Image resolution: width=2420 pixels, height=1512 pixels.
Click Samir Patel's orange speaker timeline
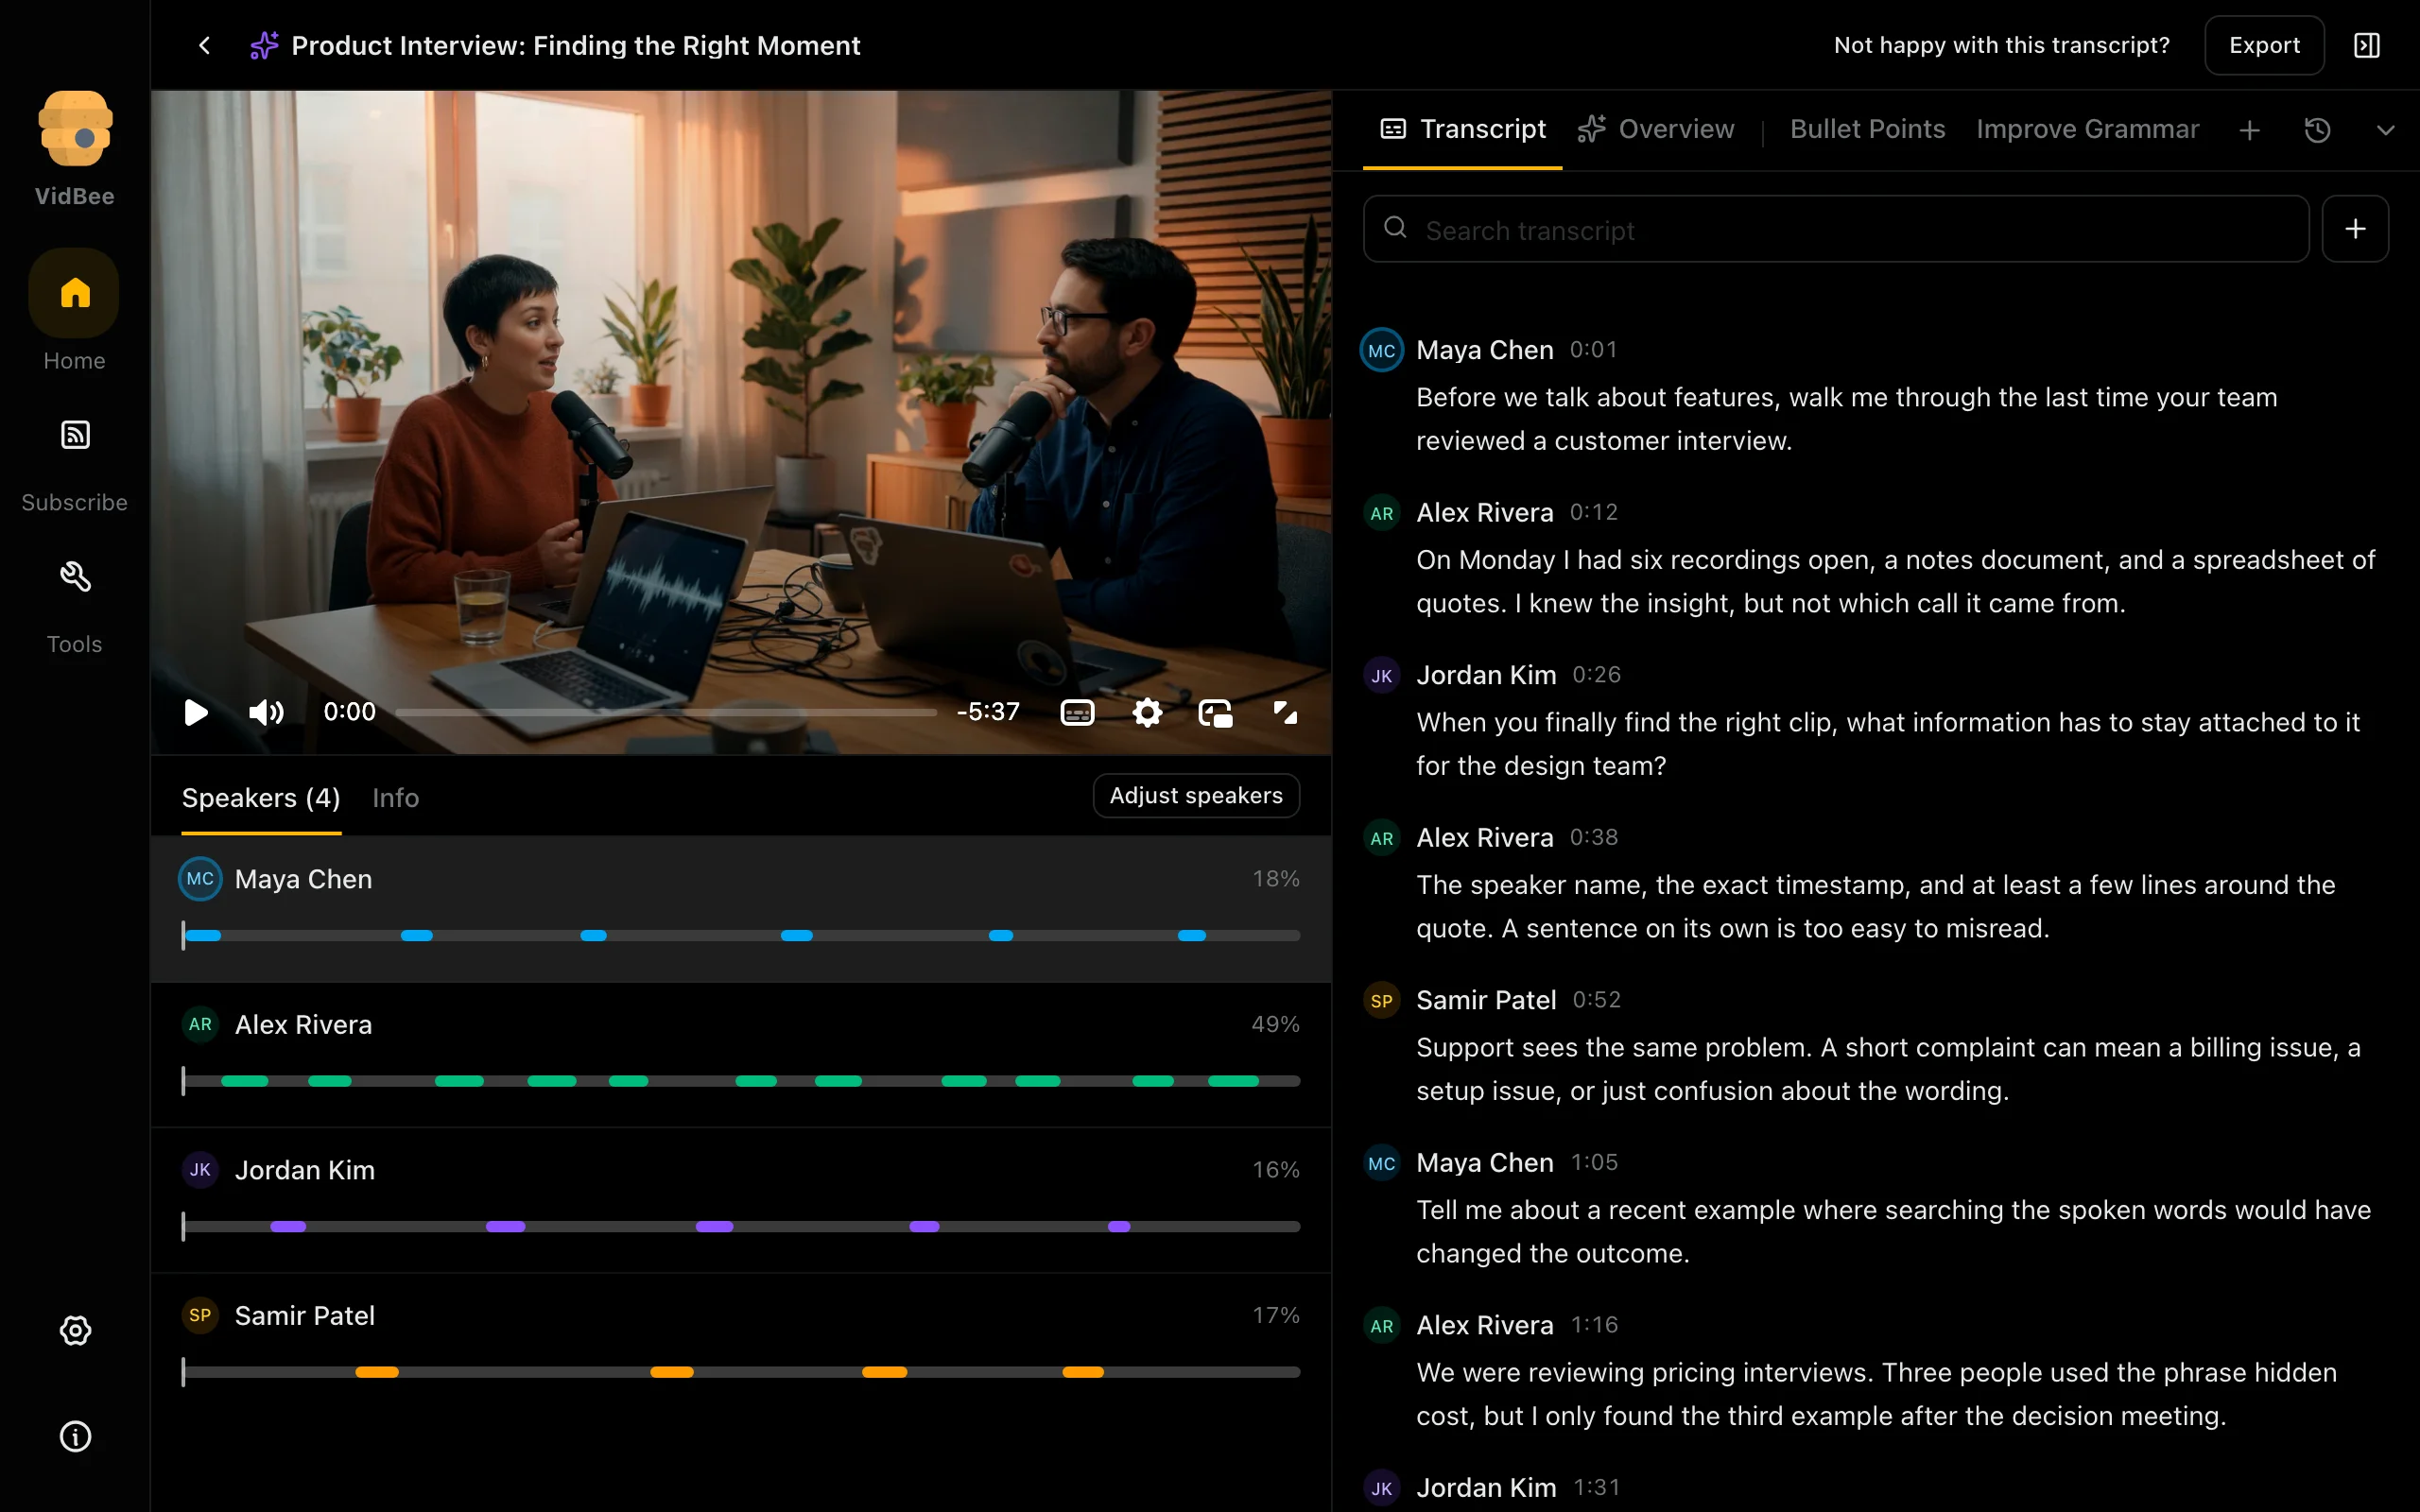pyautogui.click(x=741, y=1372)
